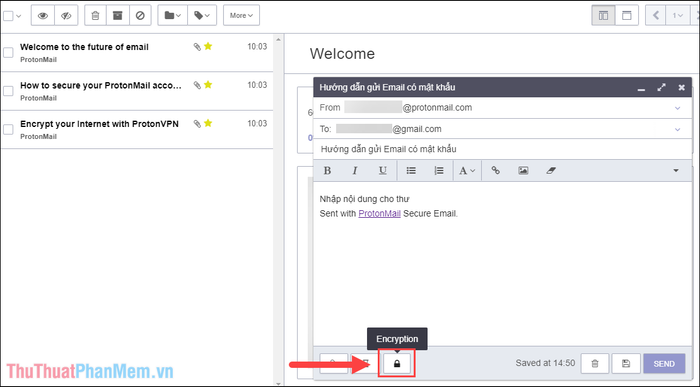The image size is (700, 387).
Task: Open the ProtonMail link in signature
Action: (379, 214)
